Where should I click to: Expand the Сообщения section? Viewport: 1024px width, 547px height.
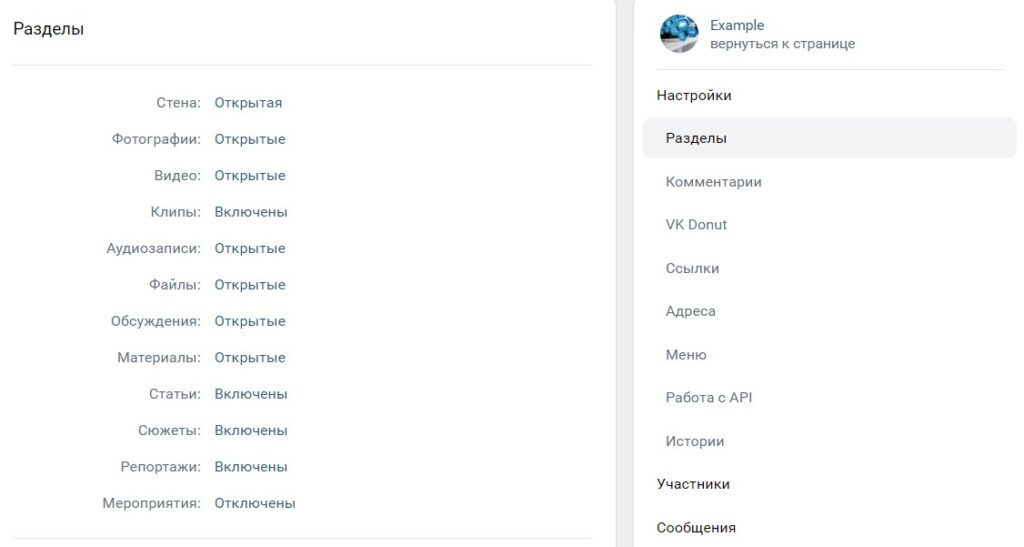coord(696,527)
